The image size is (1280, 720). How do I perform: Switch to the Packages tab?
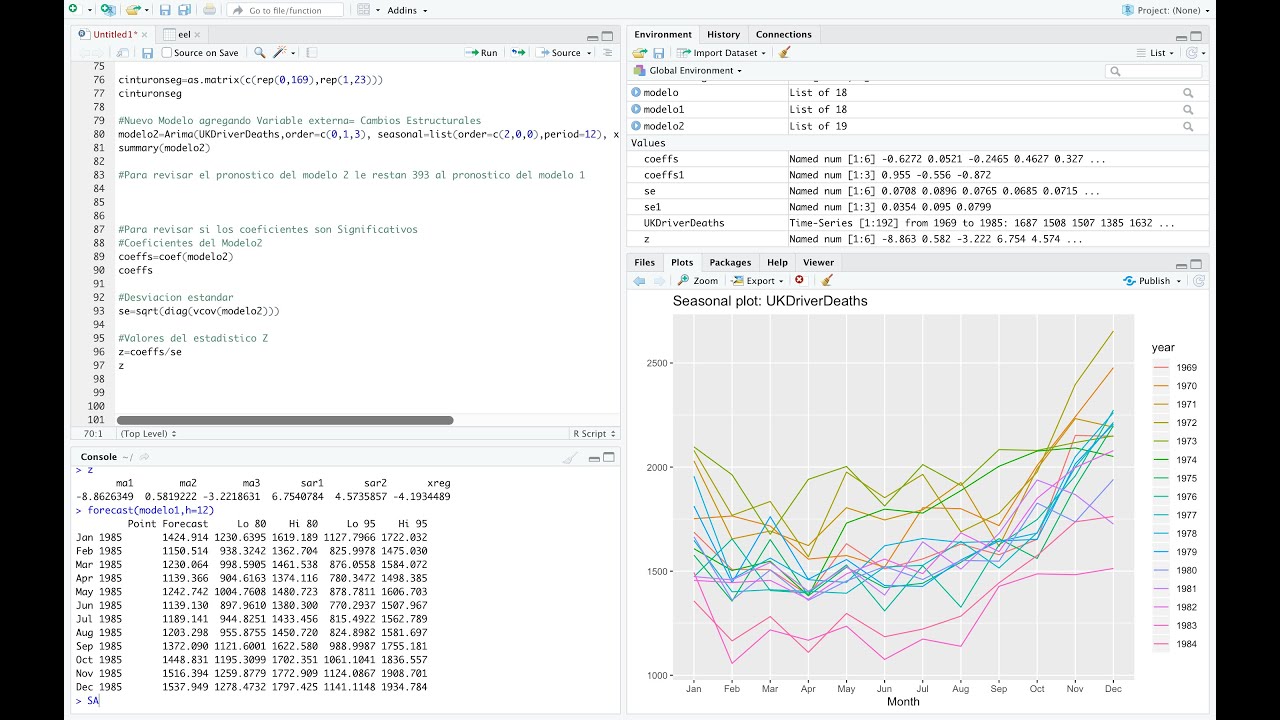click(x=730, y=262)
